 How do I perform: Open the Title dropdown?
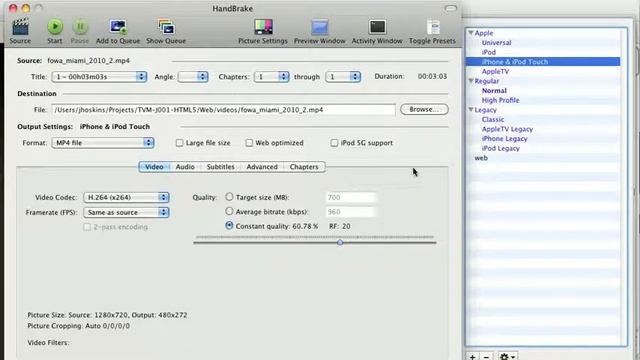pos(99,77)
